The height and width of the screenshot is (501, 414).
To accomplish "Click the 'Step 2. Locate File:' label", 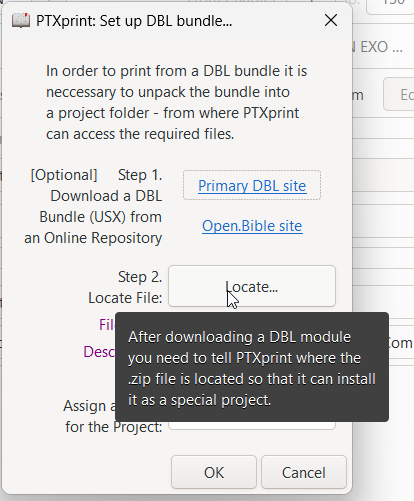I will coord(125,287).
